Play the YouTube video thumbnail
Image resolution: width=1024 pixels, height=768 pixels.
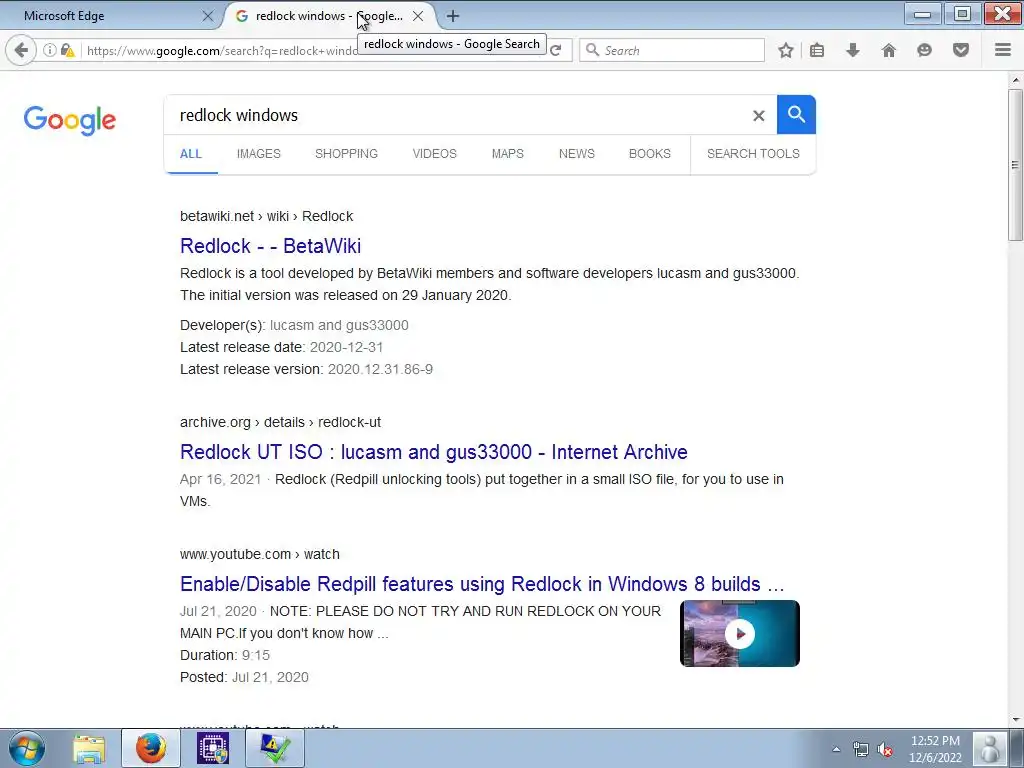click(x=739, y=633)
